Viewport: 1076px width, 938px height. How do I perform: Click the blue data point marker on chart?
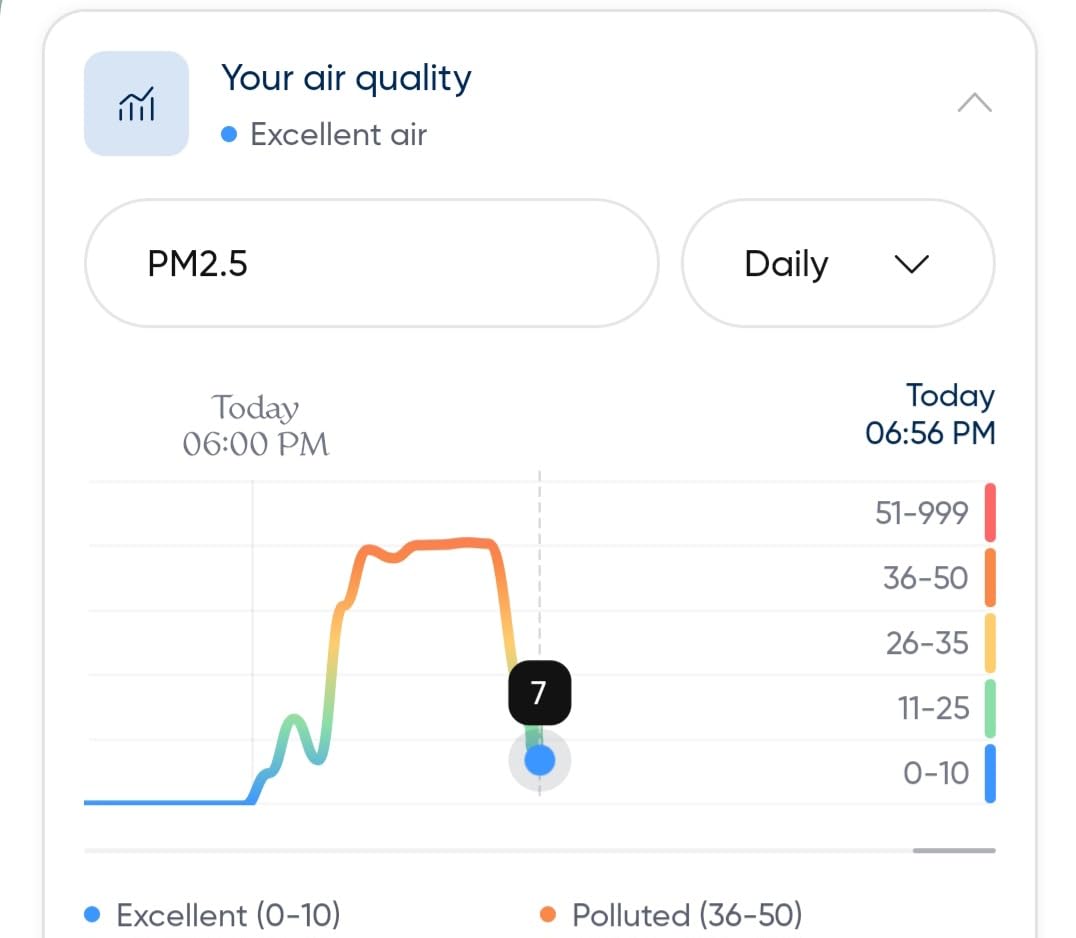point(539,760)
